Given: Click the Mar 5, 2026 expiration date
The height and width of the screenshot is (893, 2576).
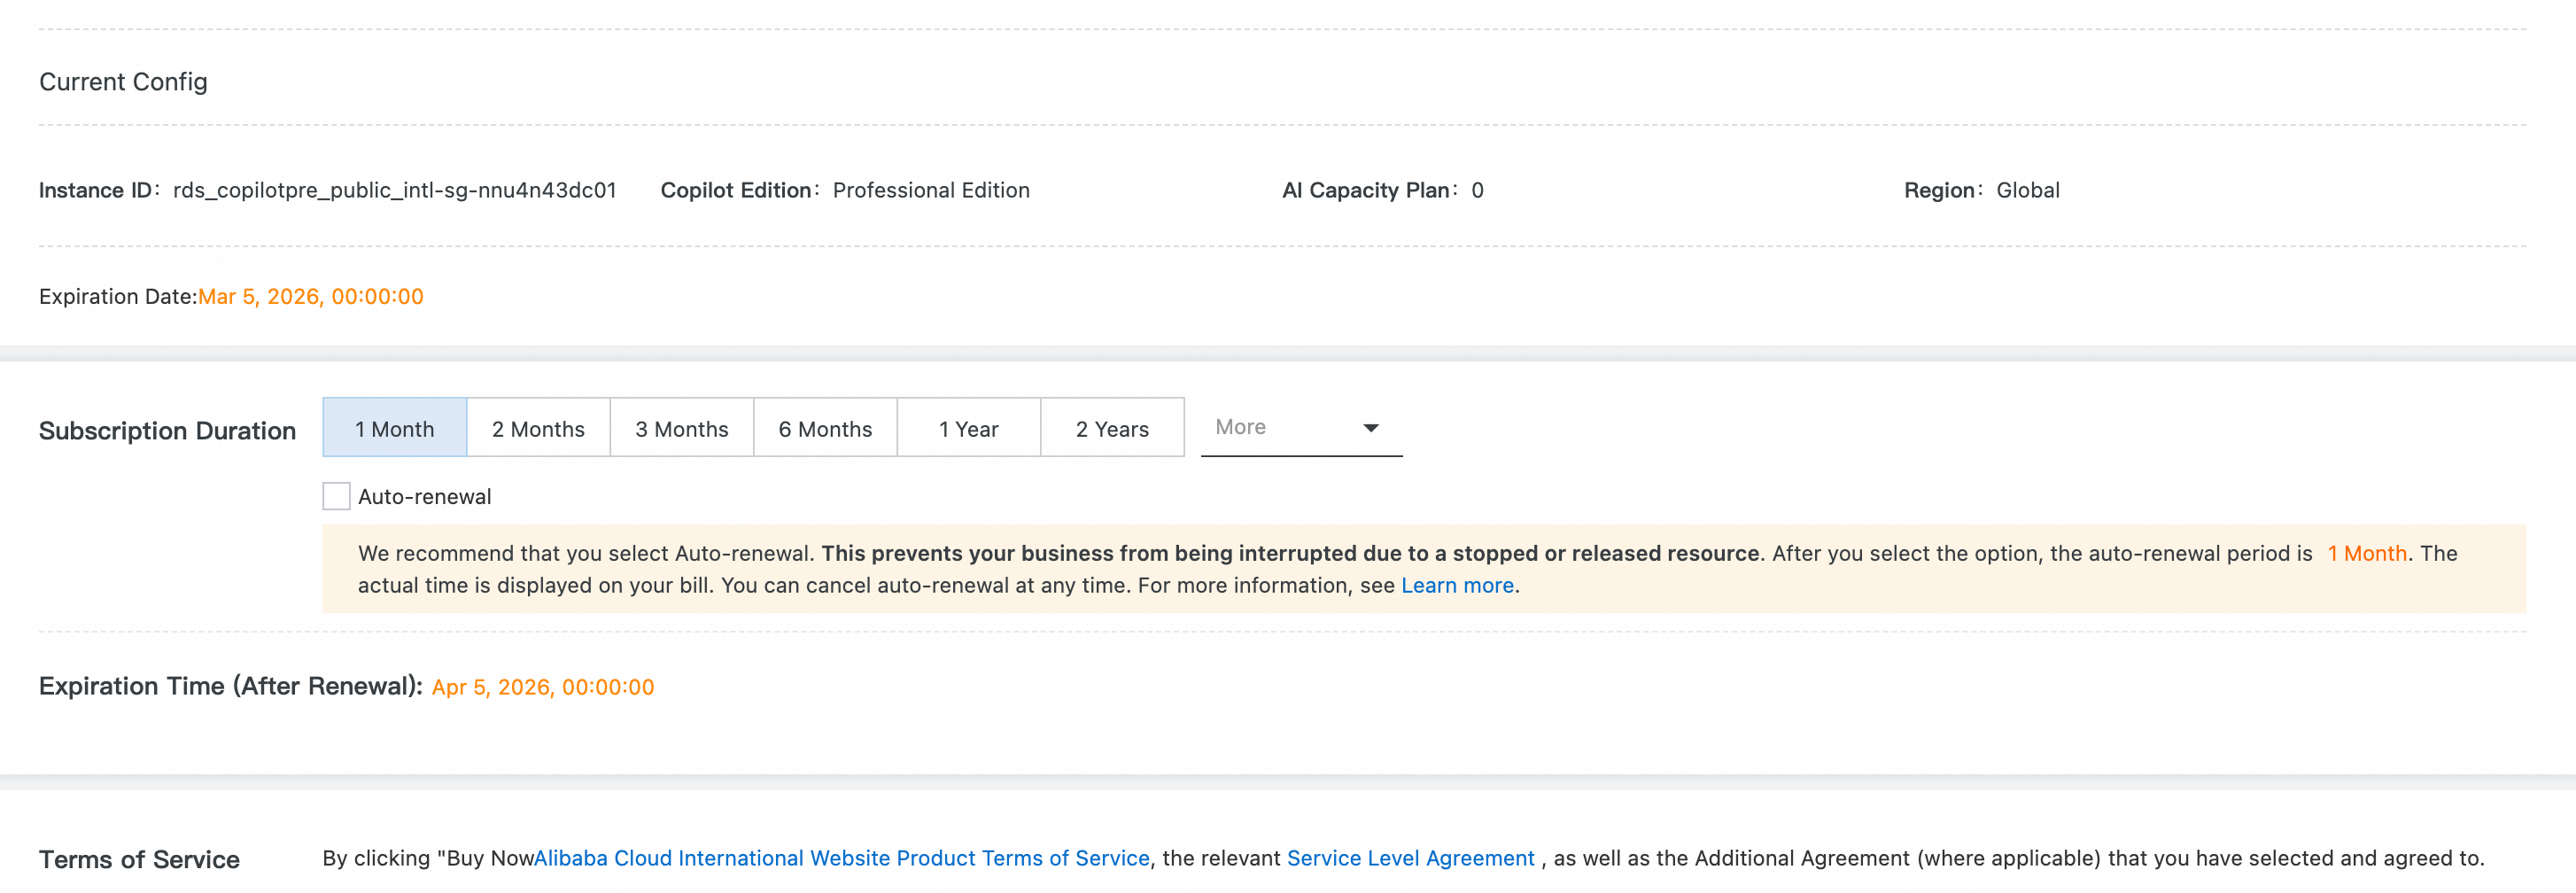Looking at the screenshot, I should click(x=310, y=297).
